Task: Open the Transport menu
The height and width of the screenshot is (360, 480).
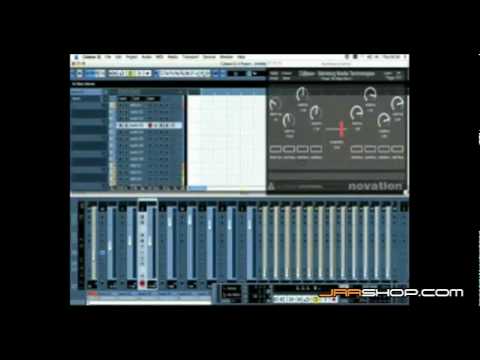Action: click(190, 57)
